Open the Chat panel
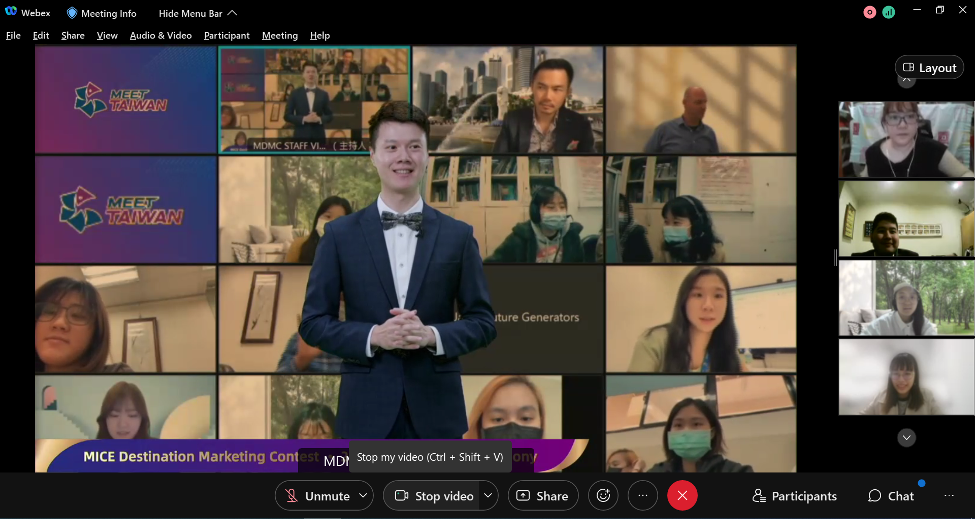The image size is (977, 520). pyautogui.click(x=890, y=496)
